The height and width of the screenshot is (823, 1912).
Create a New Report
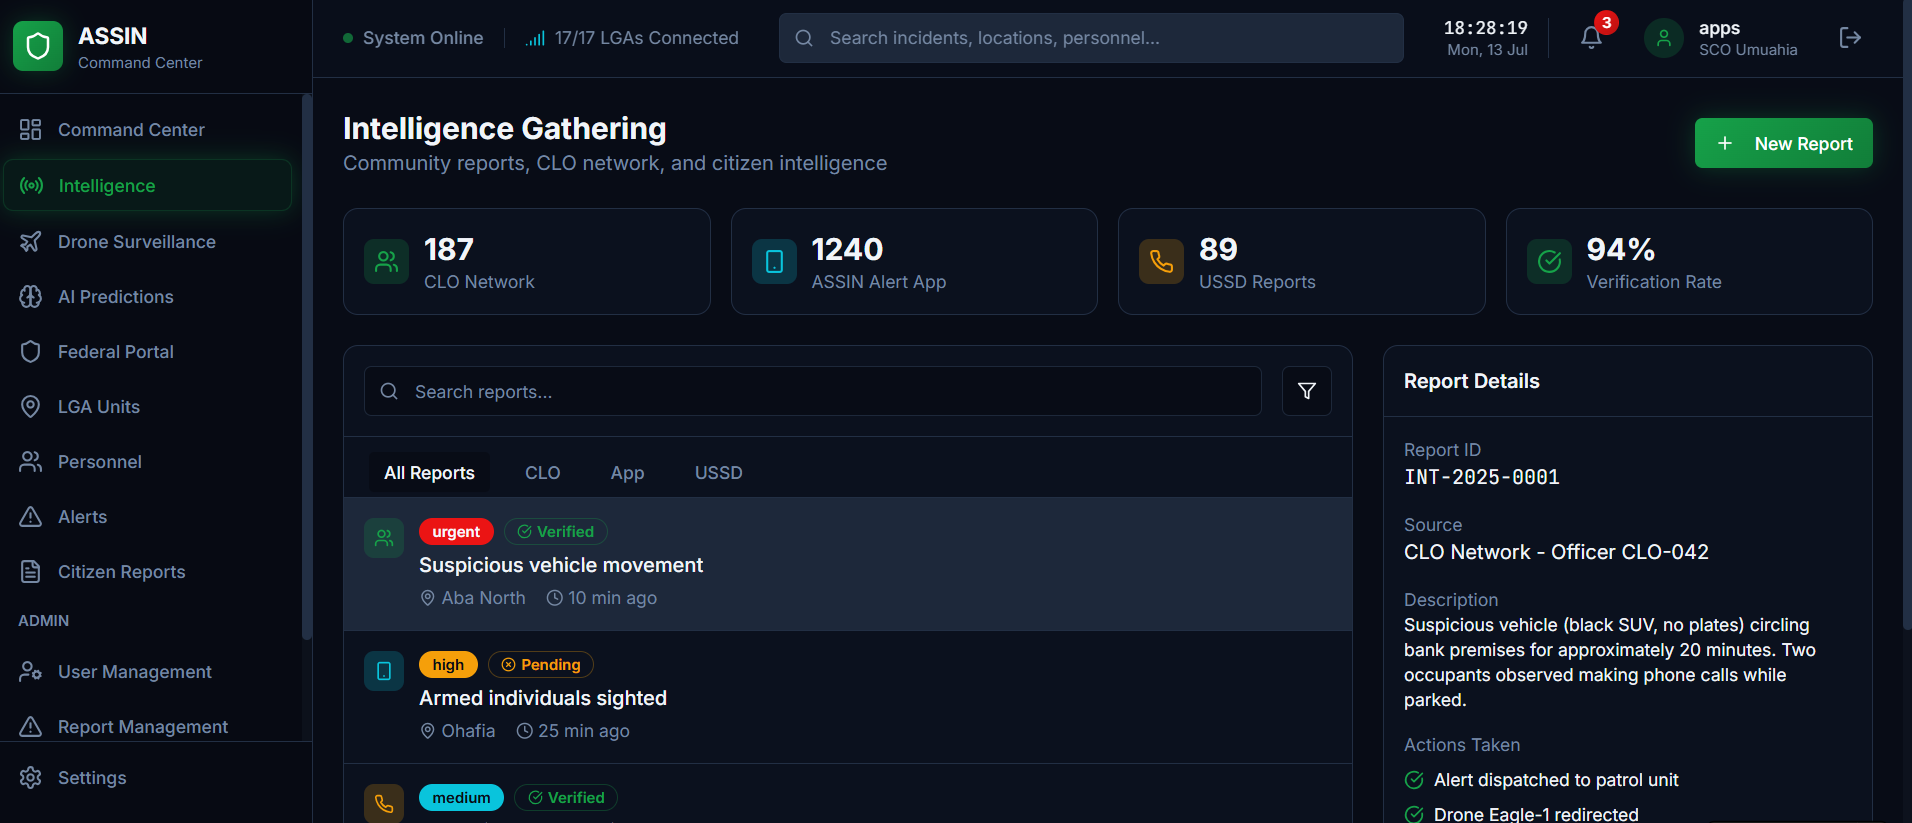tap(1783, 143)
